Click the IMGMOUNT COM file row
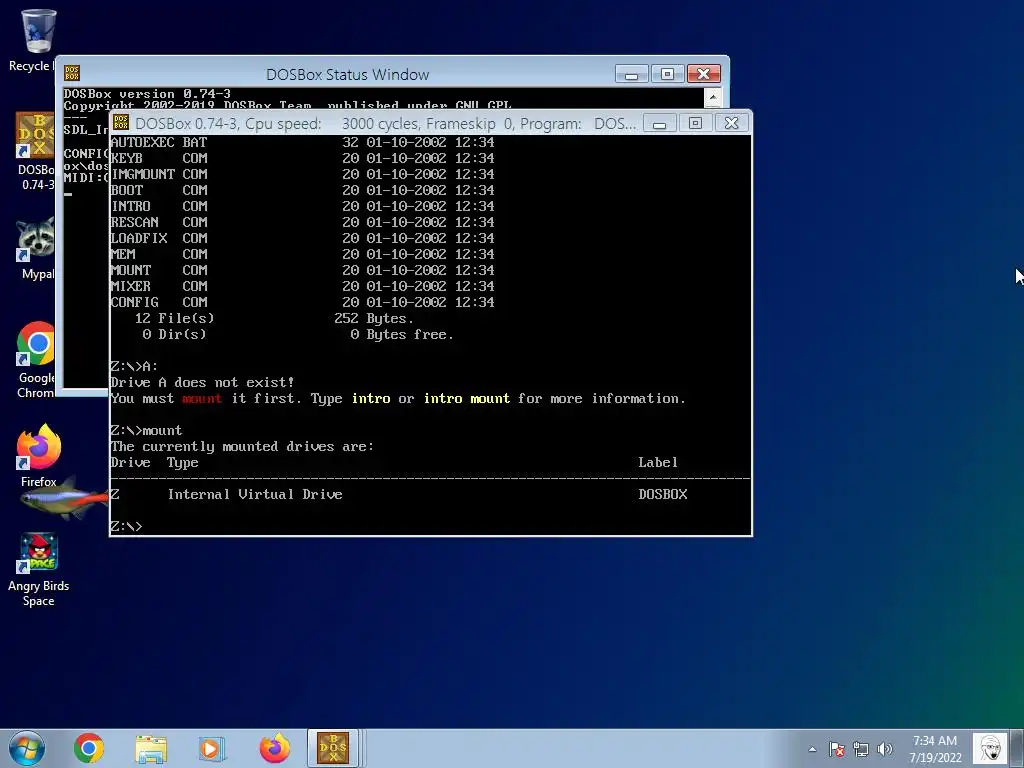 [302, 174]
